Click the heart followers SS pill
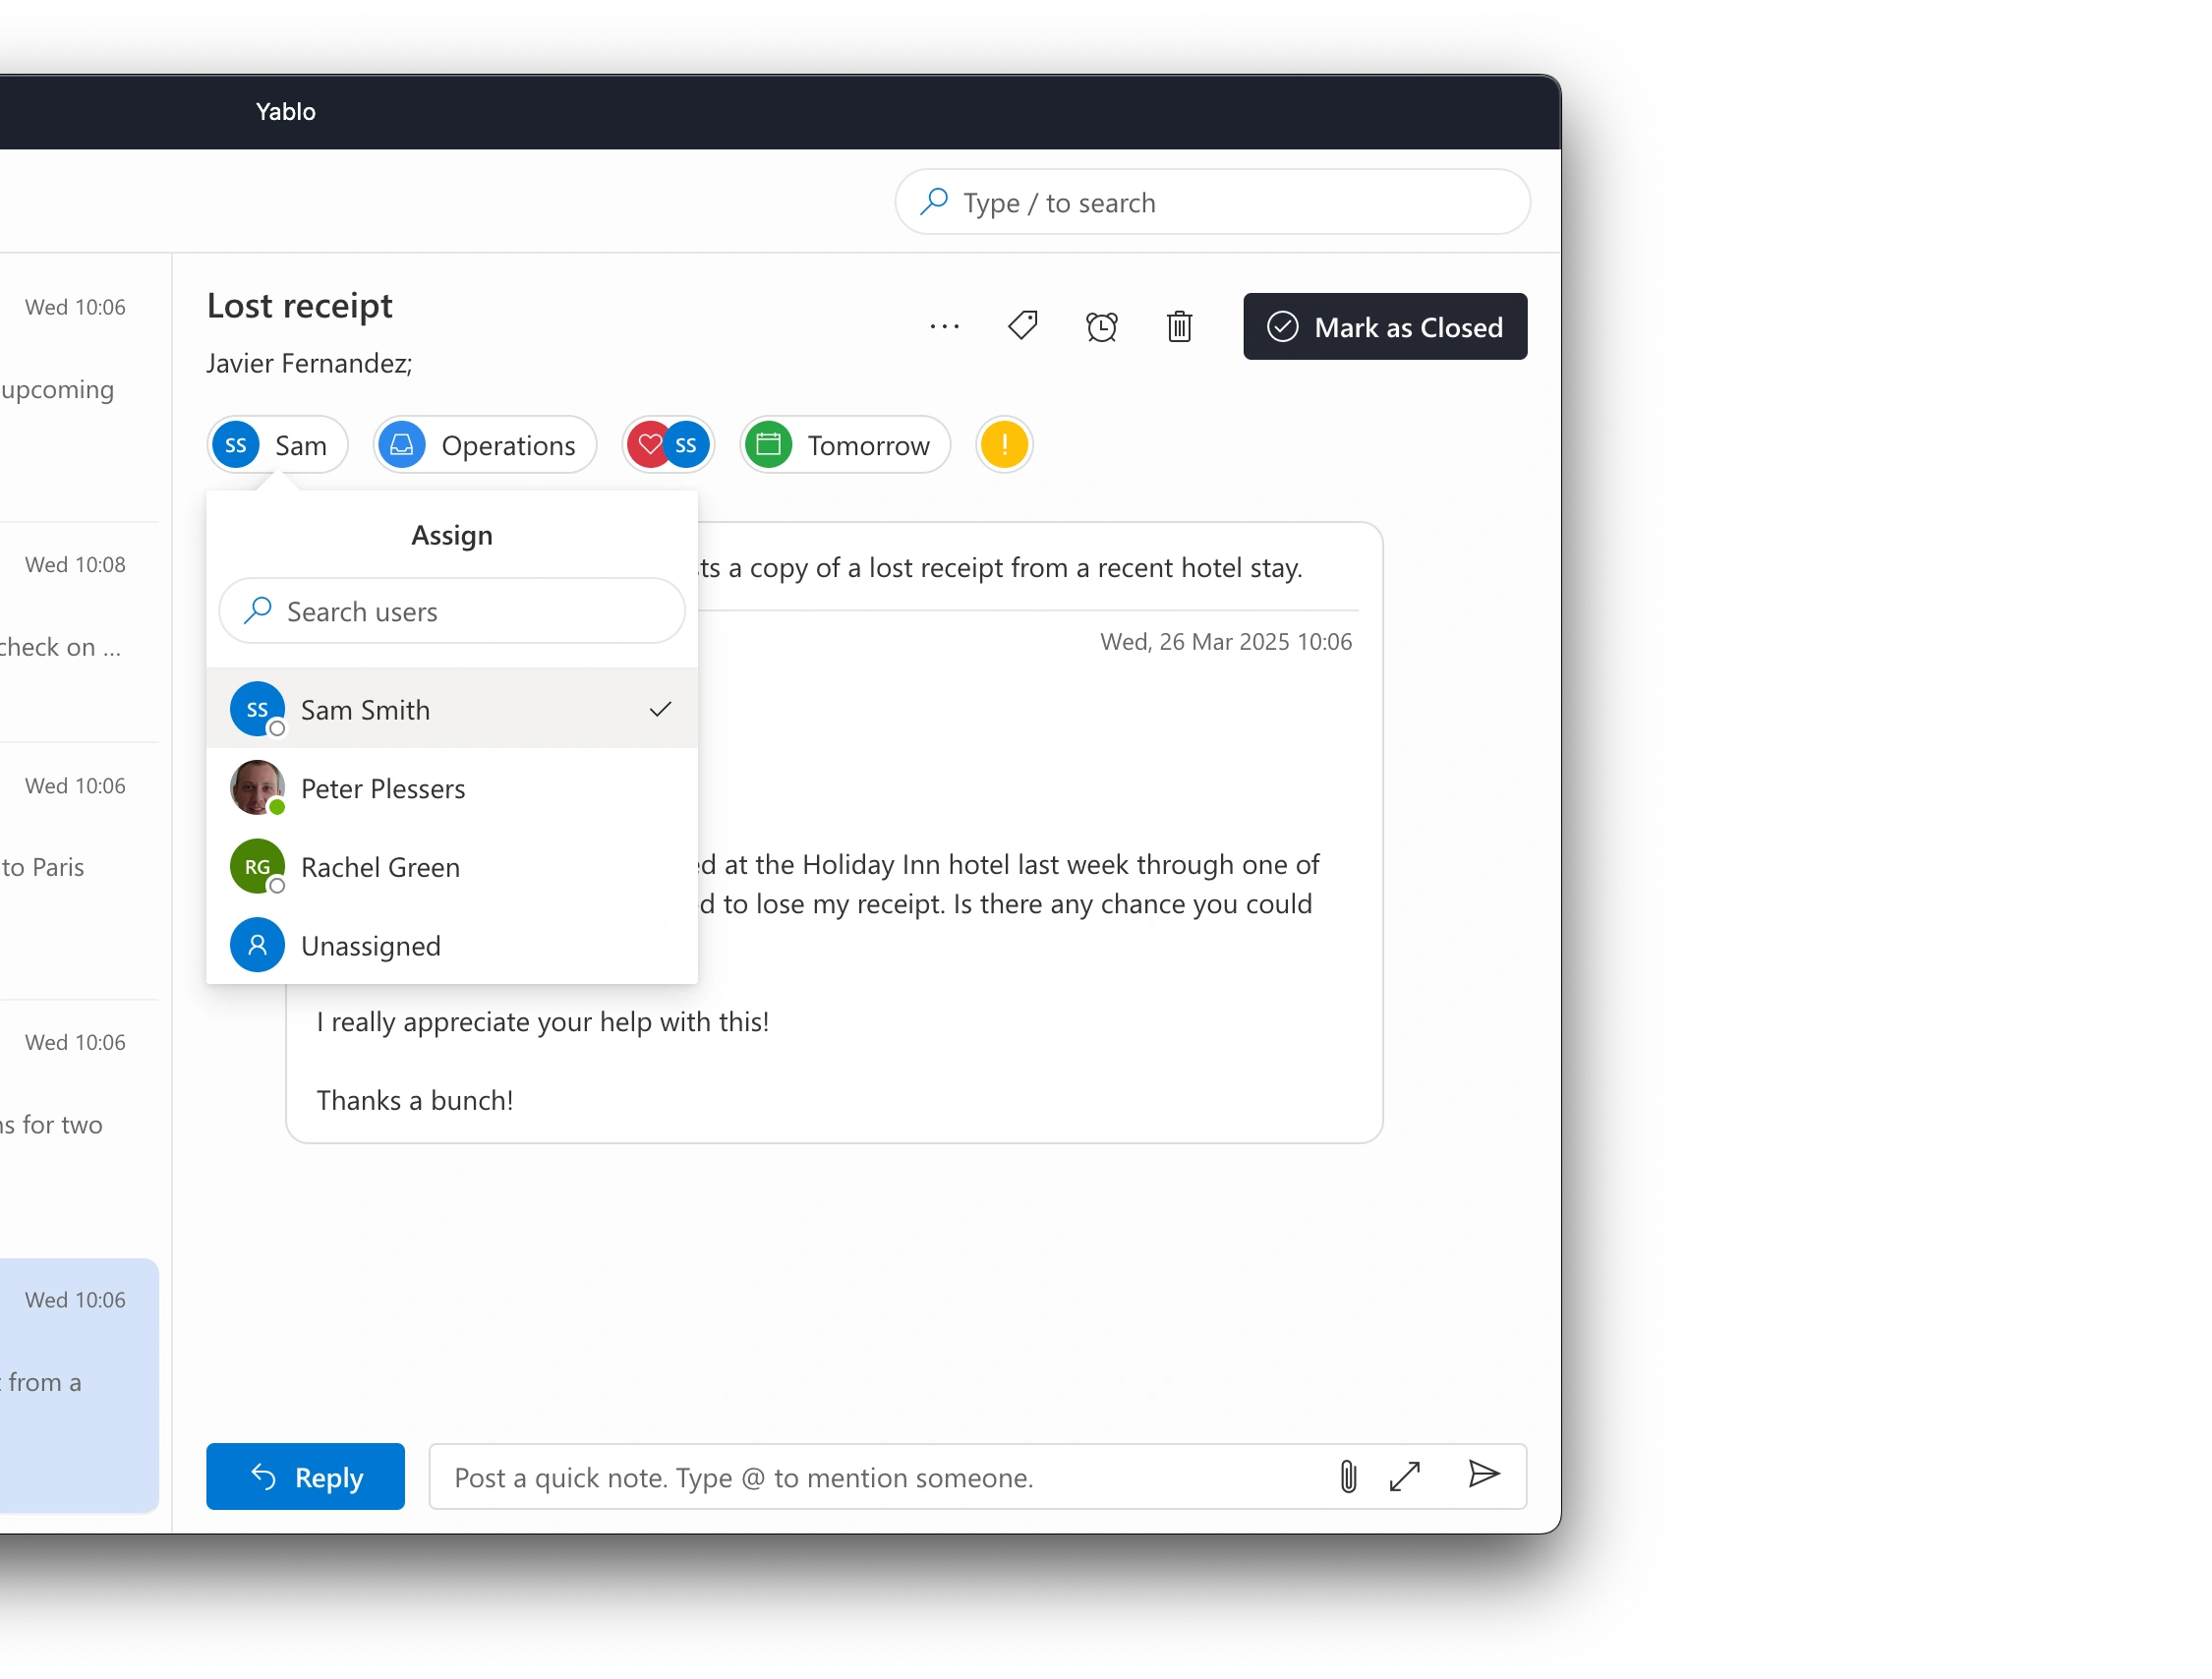The width and height of the screenshot is (2212, 1679). (x=668, y=445)
